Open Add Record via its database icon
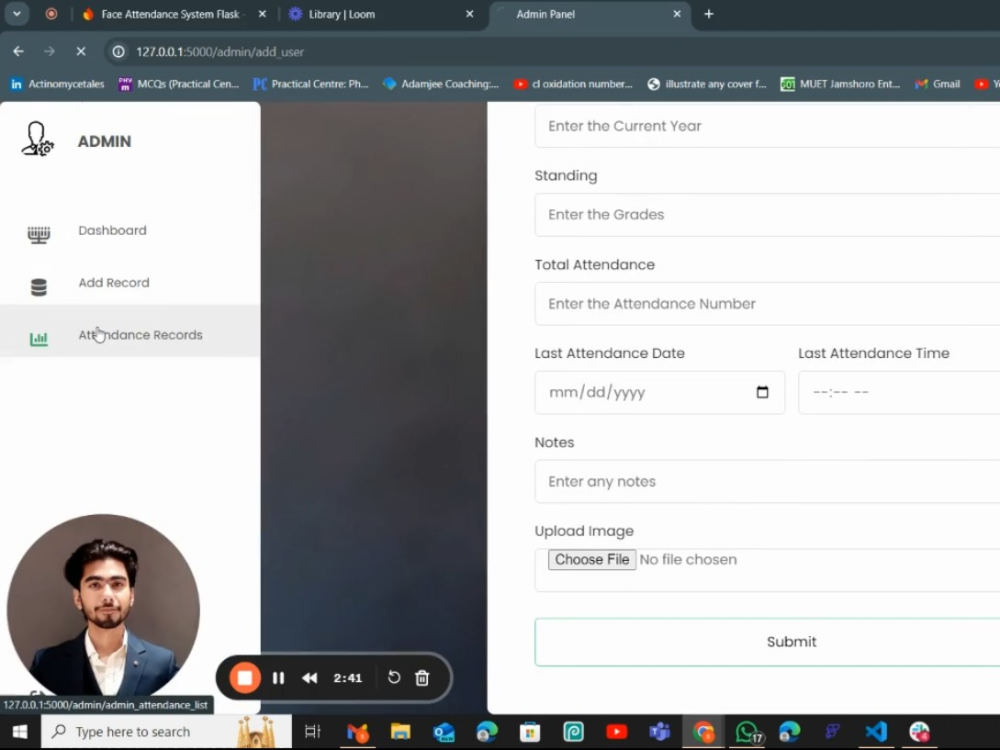The height and width of the screenshot is (750, 1000). (x=38, y=284)
